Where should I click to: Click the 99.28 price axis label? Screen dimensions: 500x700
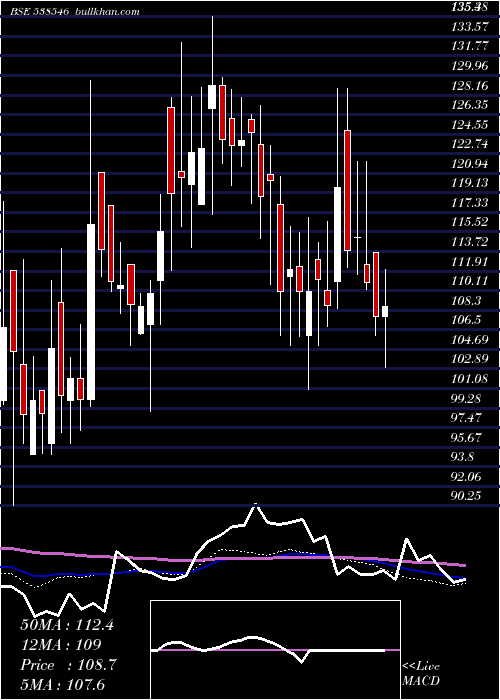point(467,398)
